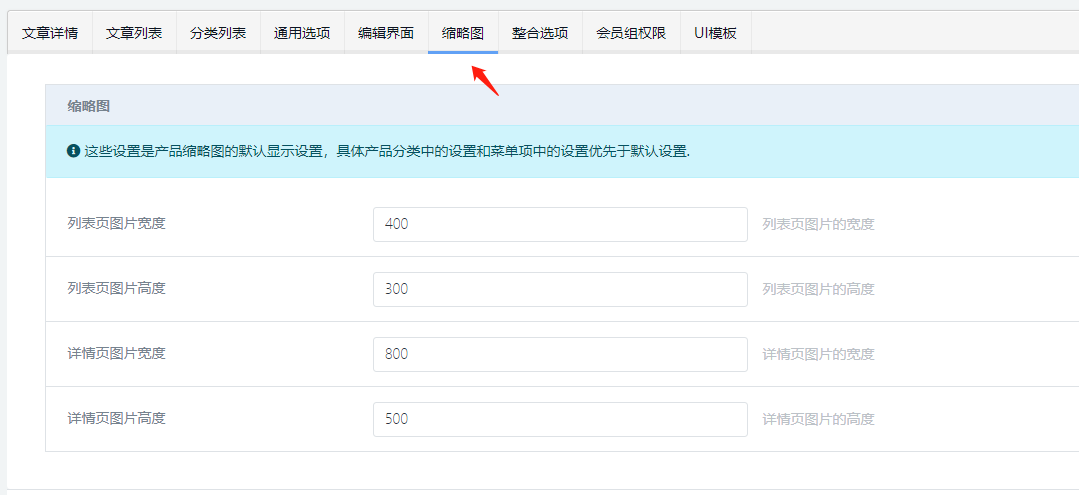Click the 列表页图片高度 field showing 300
The height and width of the screenshot is (495, 1079).
pyautogui.click(x=560, y=289)
